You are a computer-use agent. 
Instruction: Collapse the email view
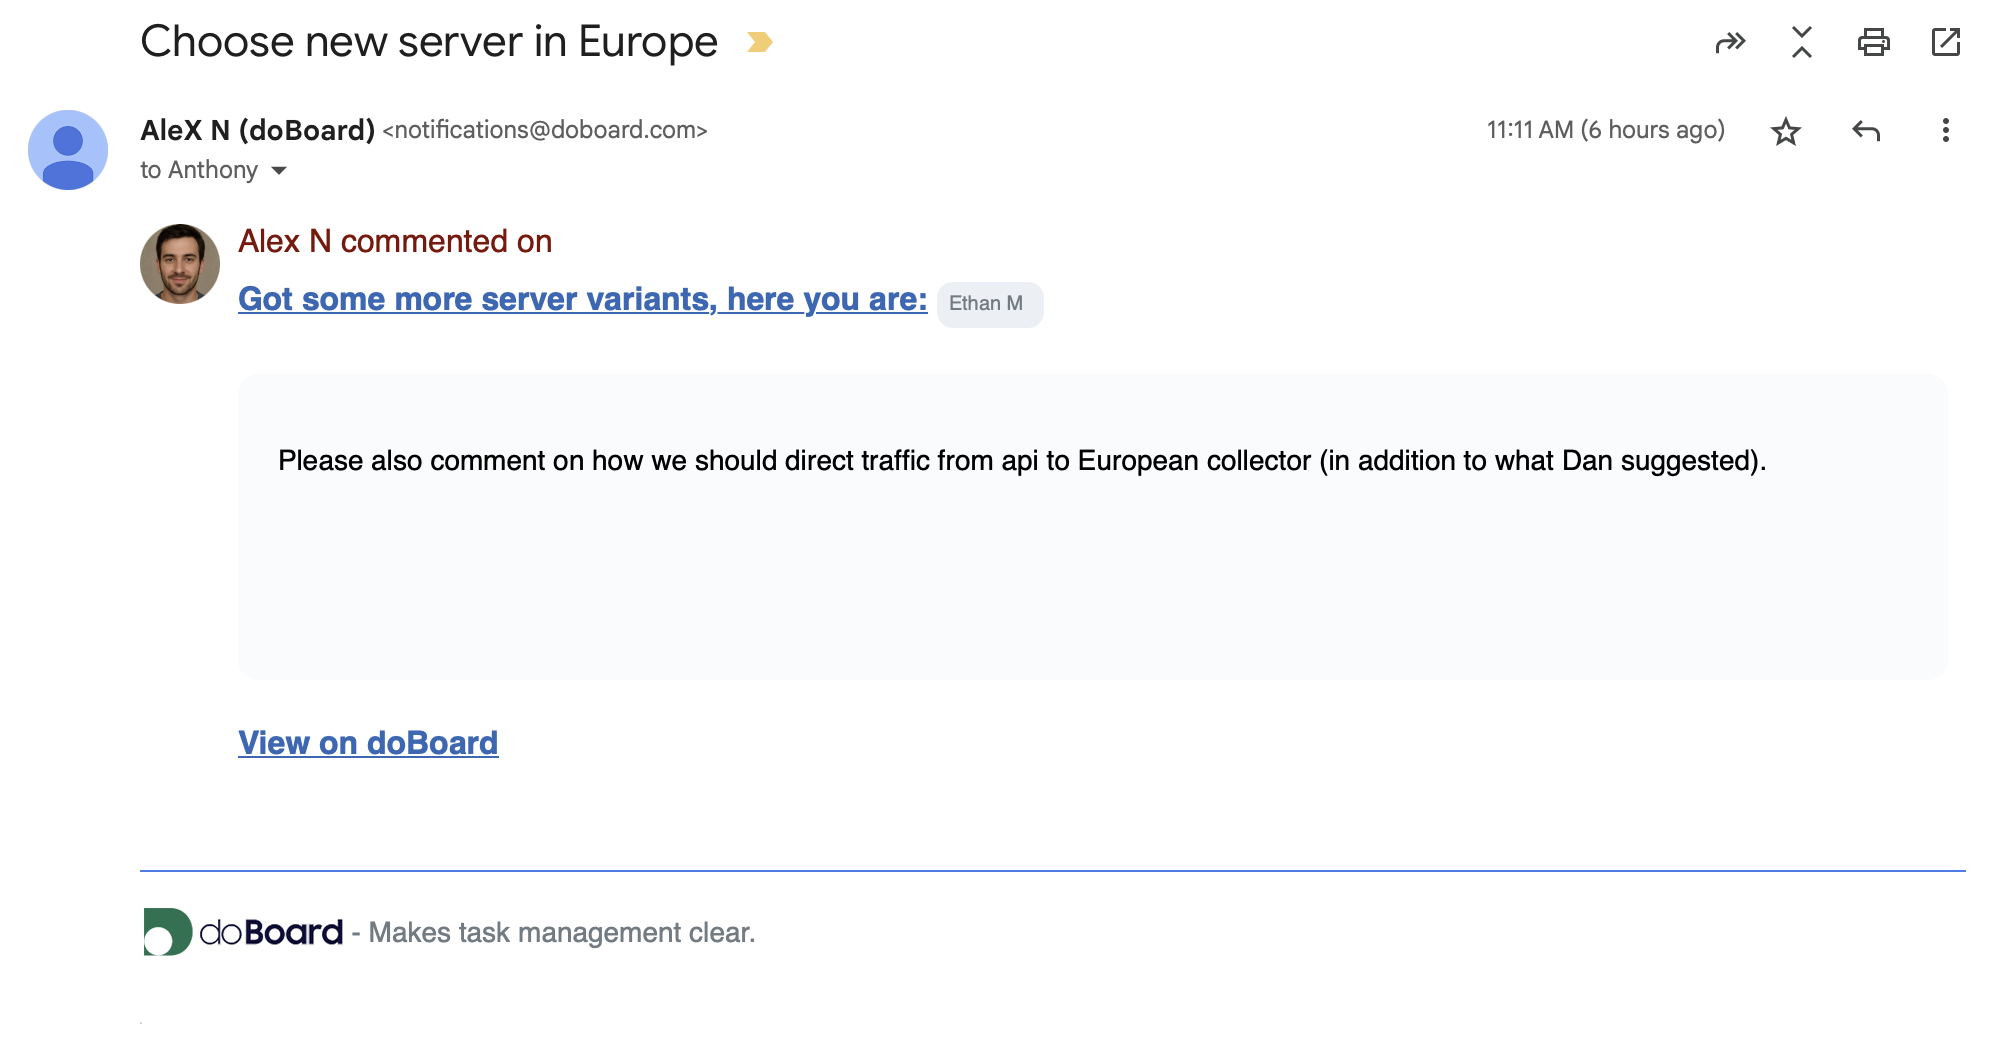click(x=1801, y=43)
